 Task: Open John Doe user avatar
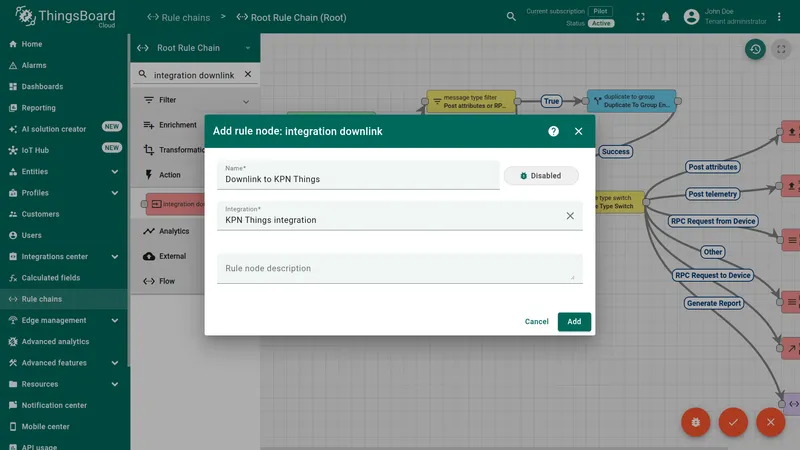[691, 17]
